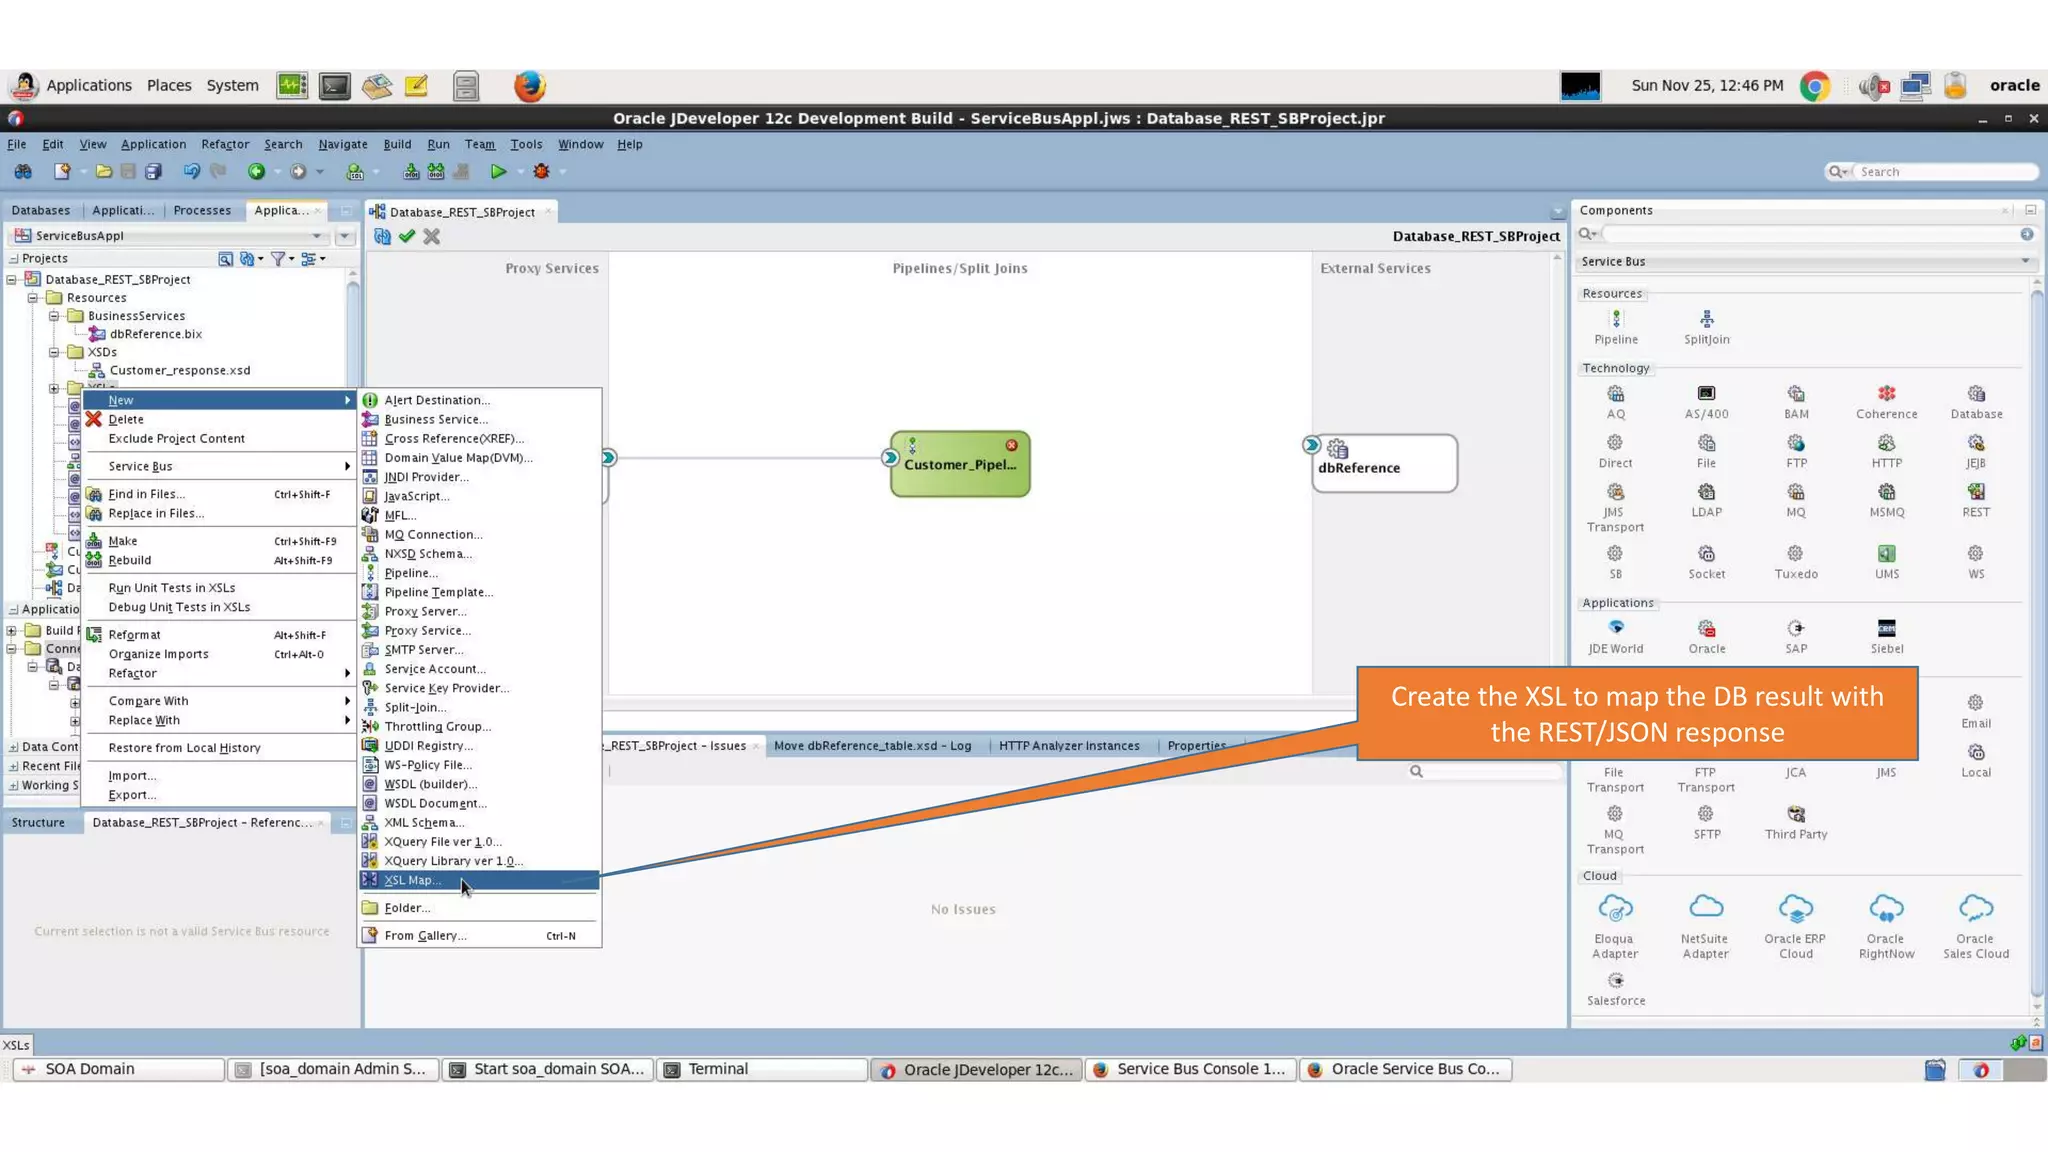Collapse the BusinessServices folder node
This screenshot has width=2048, height=1152.
click(54, 316)
